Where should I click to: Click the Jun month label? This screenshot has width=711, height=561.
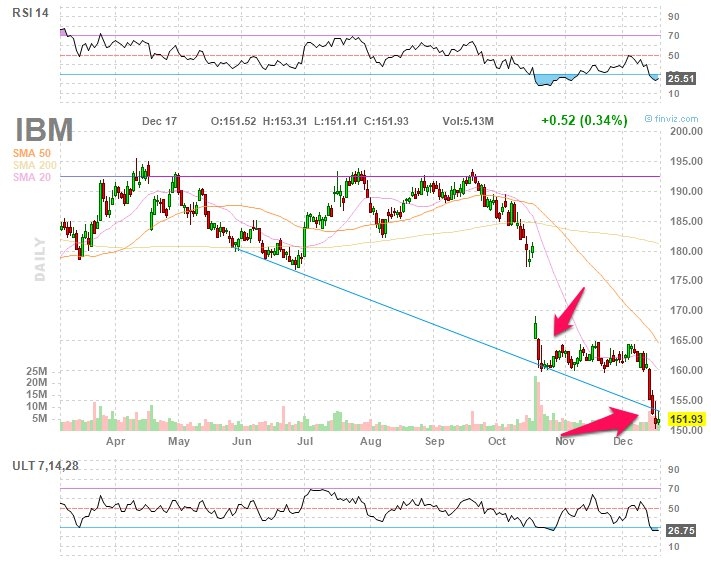242,441
